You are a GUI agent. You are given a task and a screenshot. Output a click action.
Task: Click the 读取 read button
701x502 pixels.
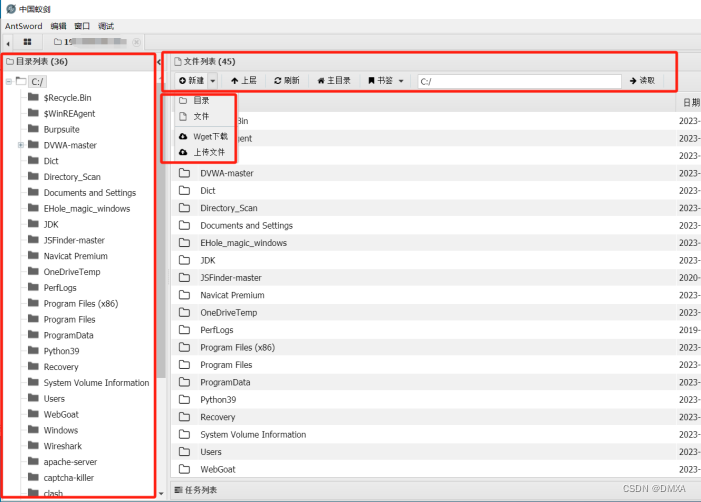click(x=642, y=80)
